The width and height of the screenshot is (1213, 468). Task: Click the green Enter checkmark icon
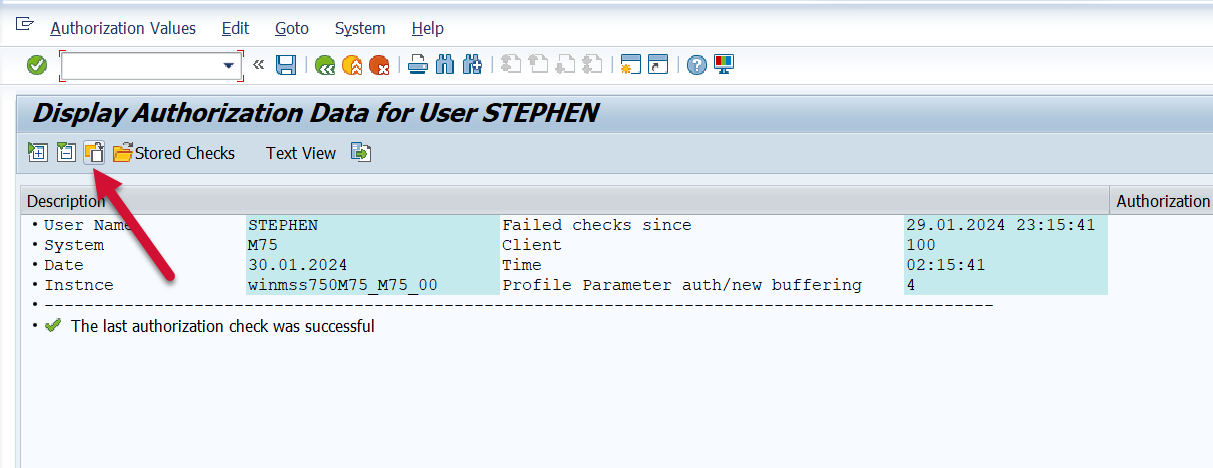coord(37,65)
